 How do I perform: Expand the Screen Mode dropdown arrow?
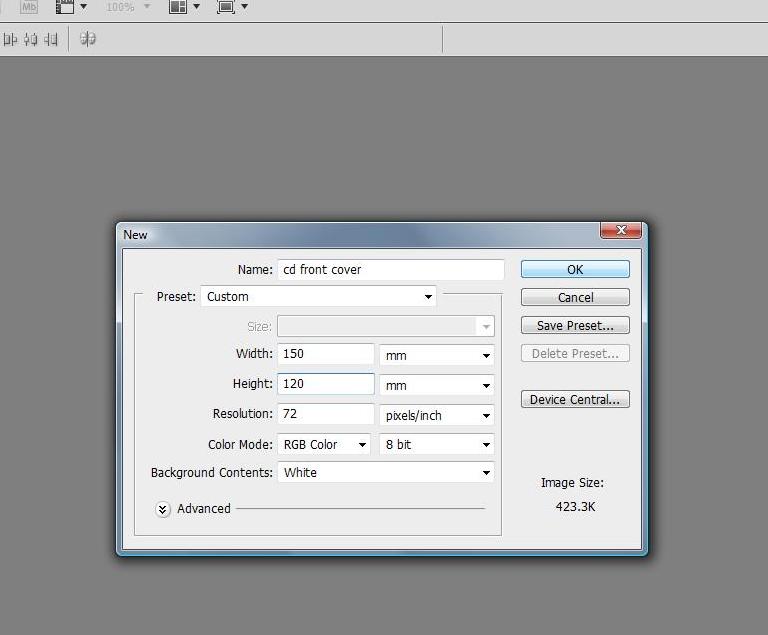tap(244, 7)
